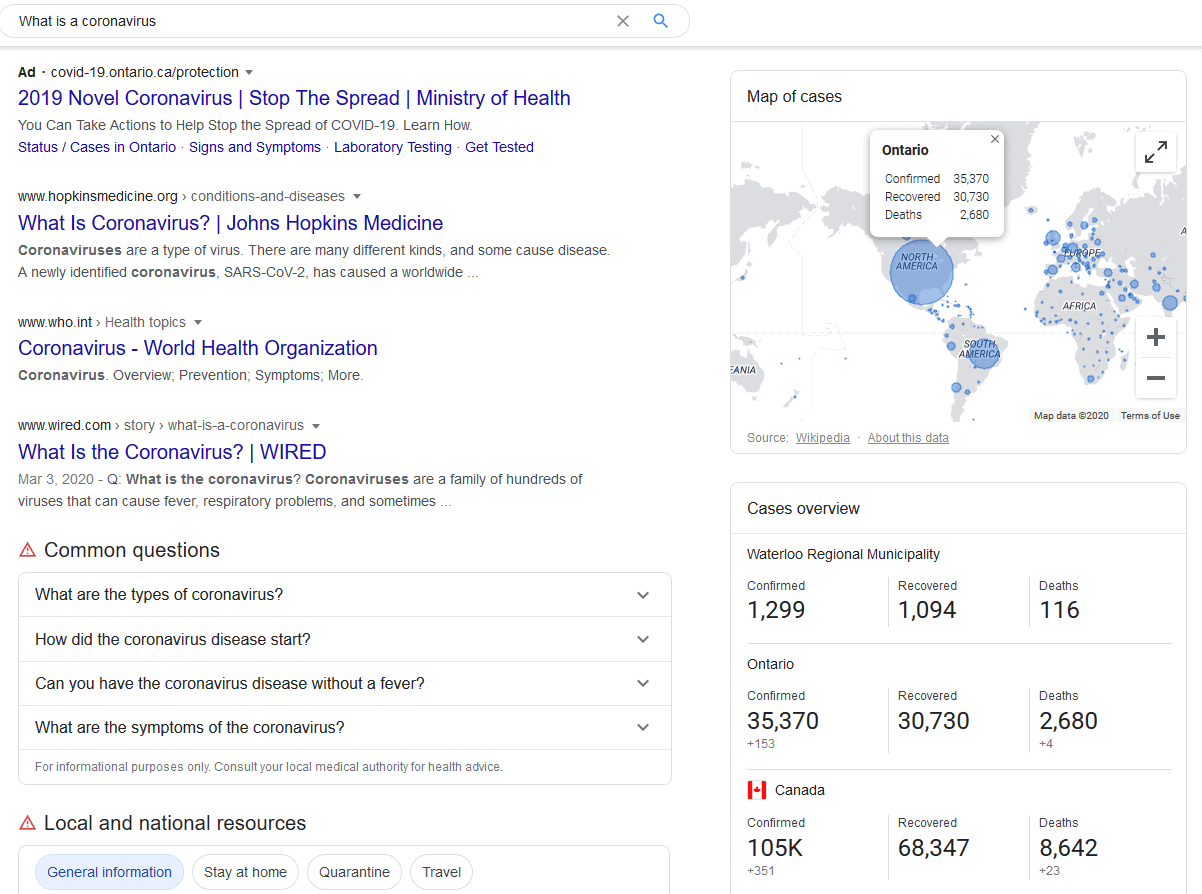Click the 'For informational purposes only' disclaimer
The height and width of the screenshot is (894, 1202).
268,767
